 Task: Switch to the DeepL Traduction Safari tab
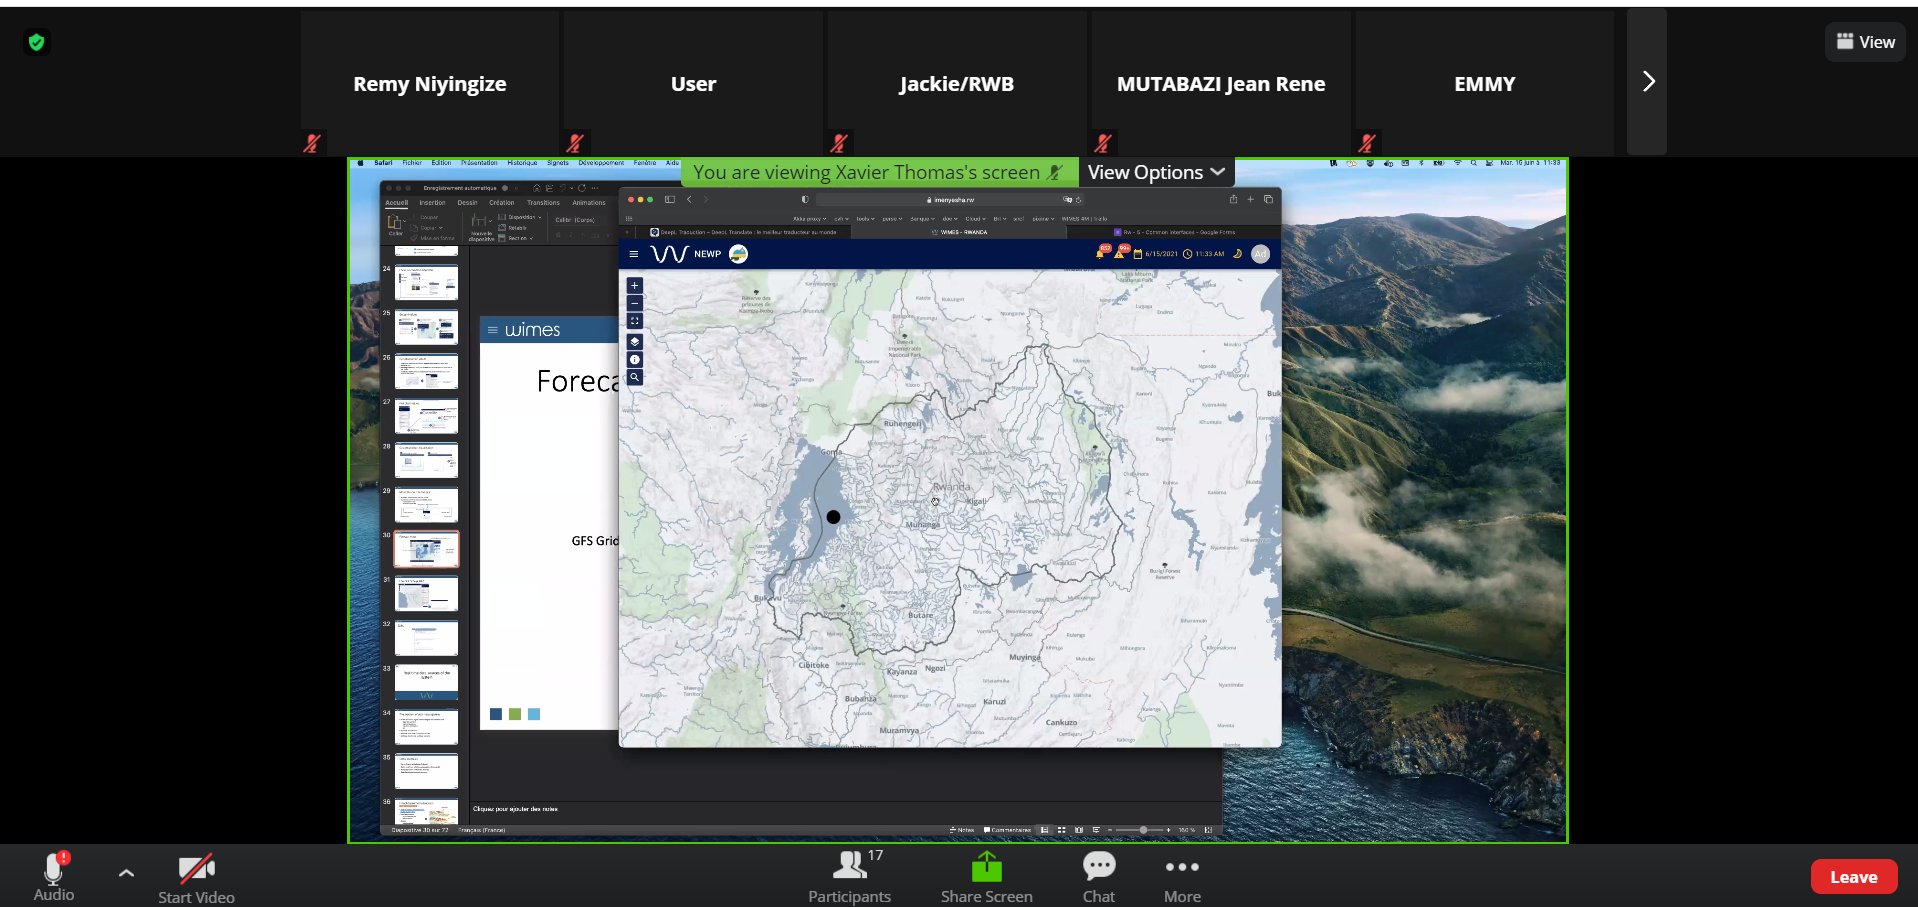click(x=743, y=232)
